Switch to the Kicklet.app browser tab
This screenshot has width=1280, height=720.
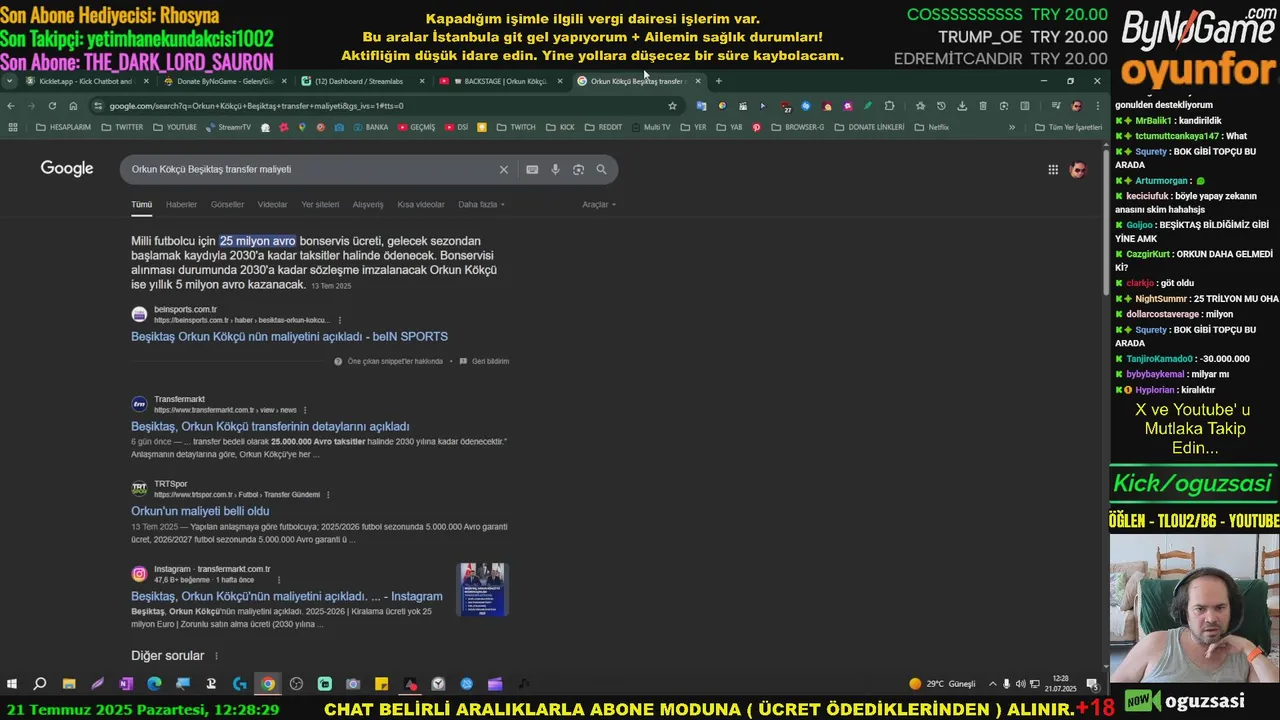[x=87, y=81]
